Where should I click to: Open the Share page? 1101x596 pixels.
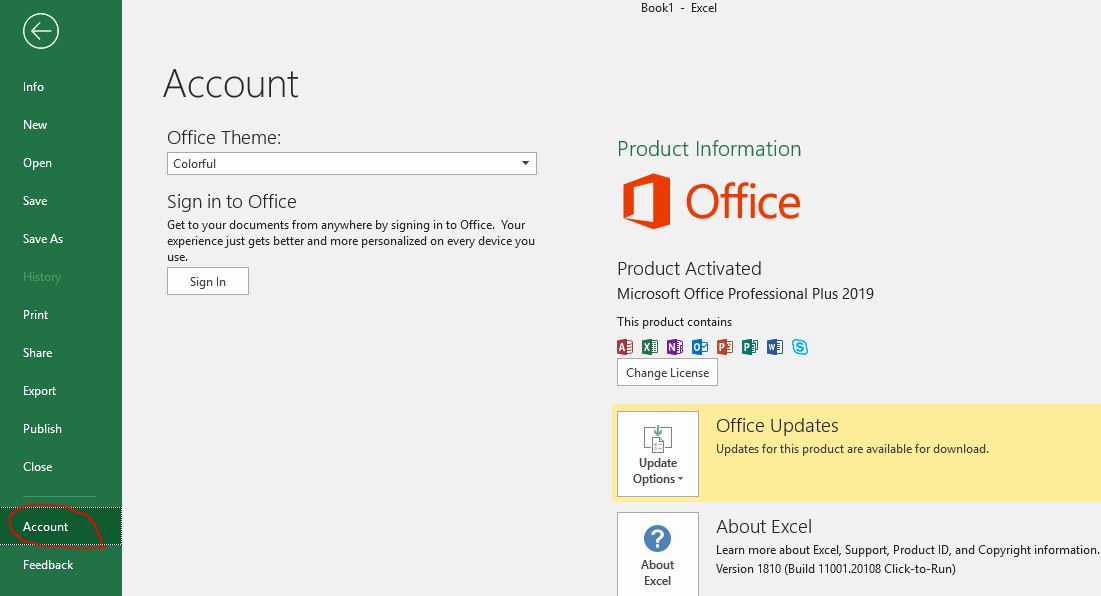click(x=37, y=352)
